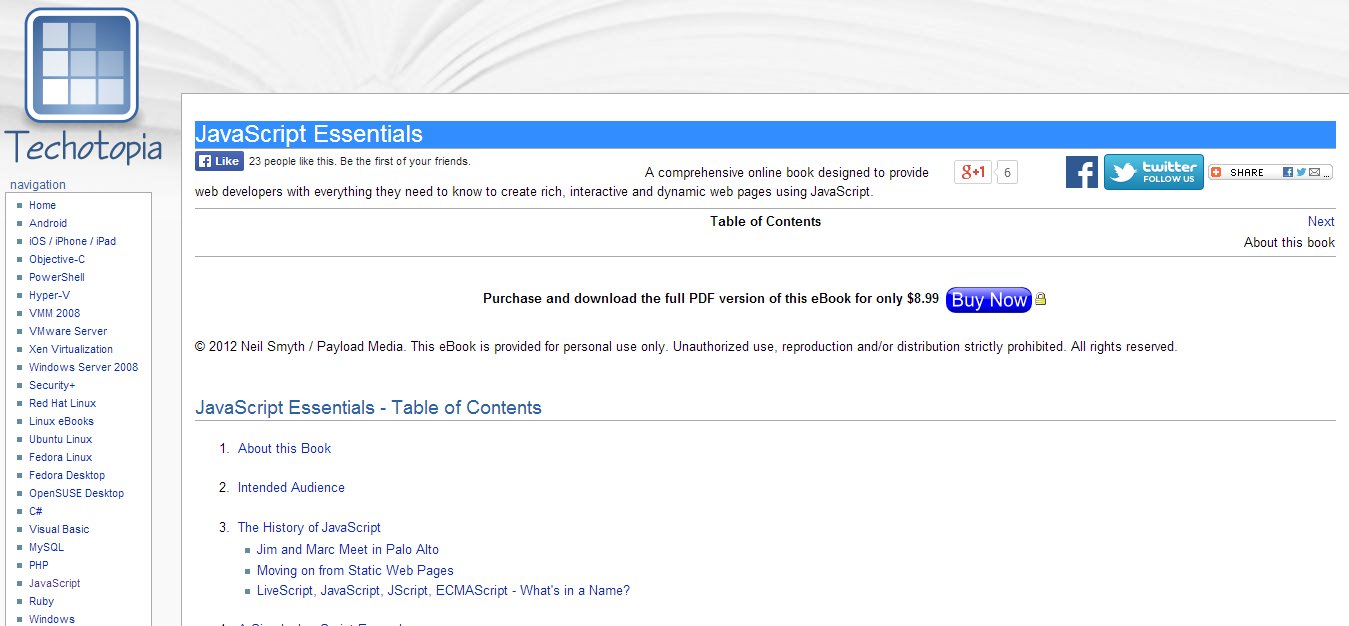Screen dimensions: 1349x626
Task: Open the Facebook page icon
Action: [1081, 172]
